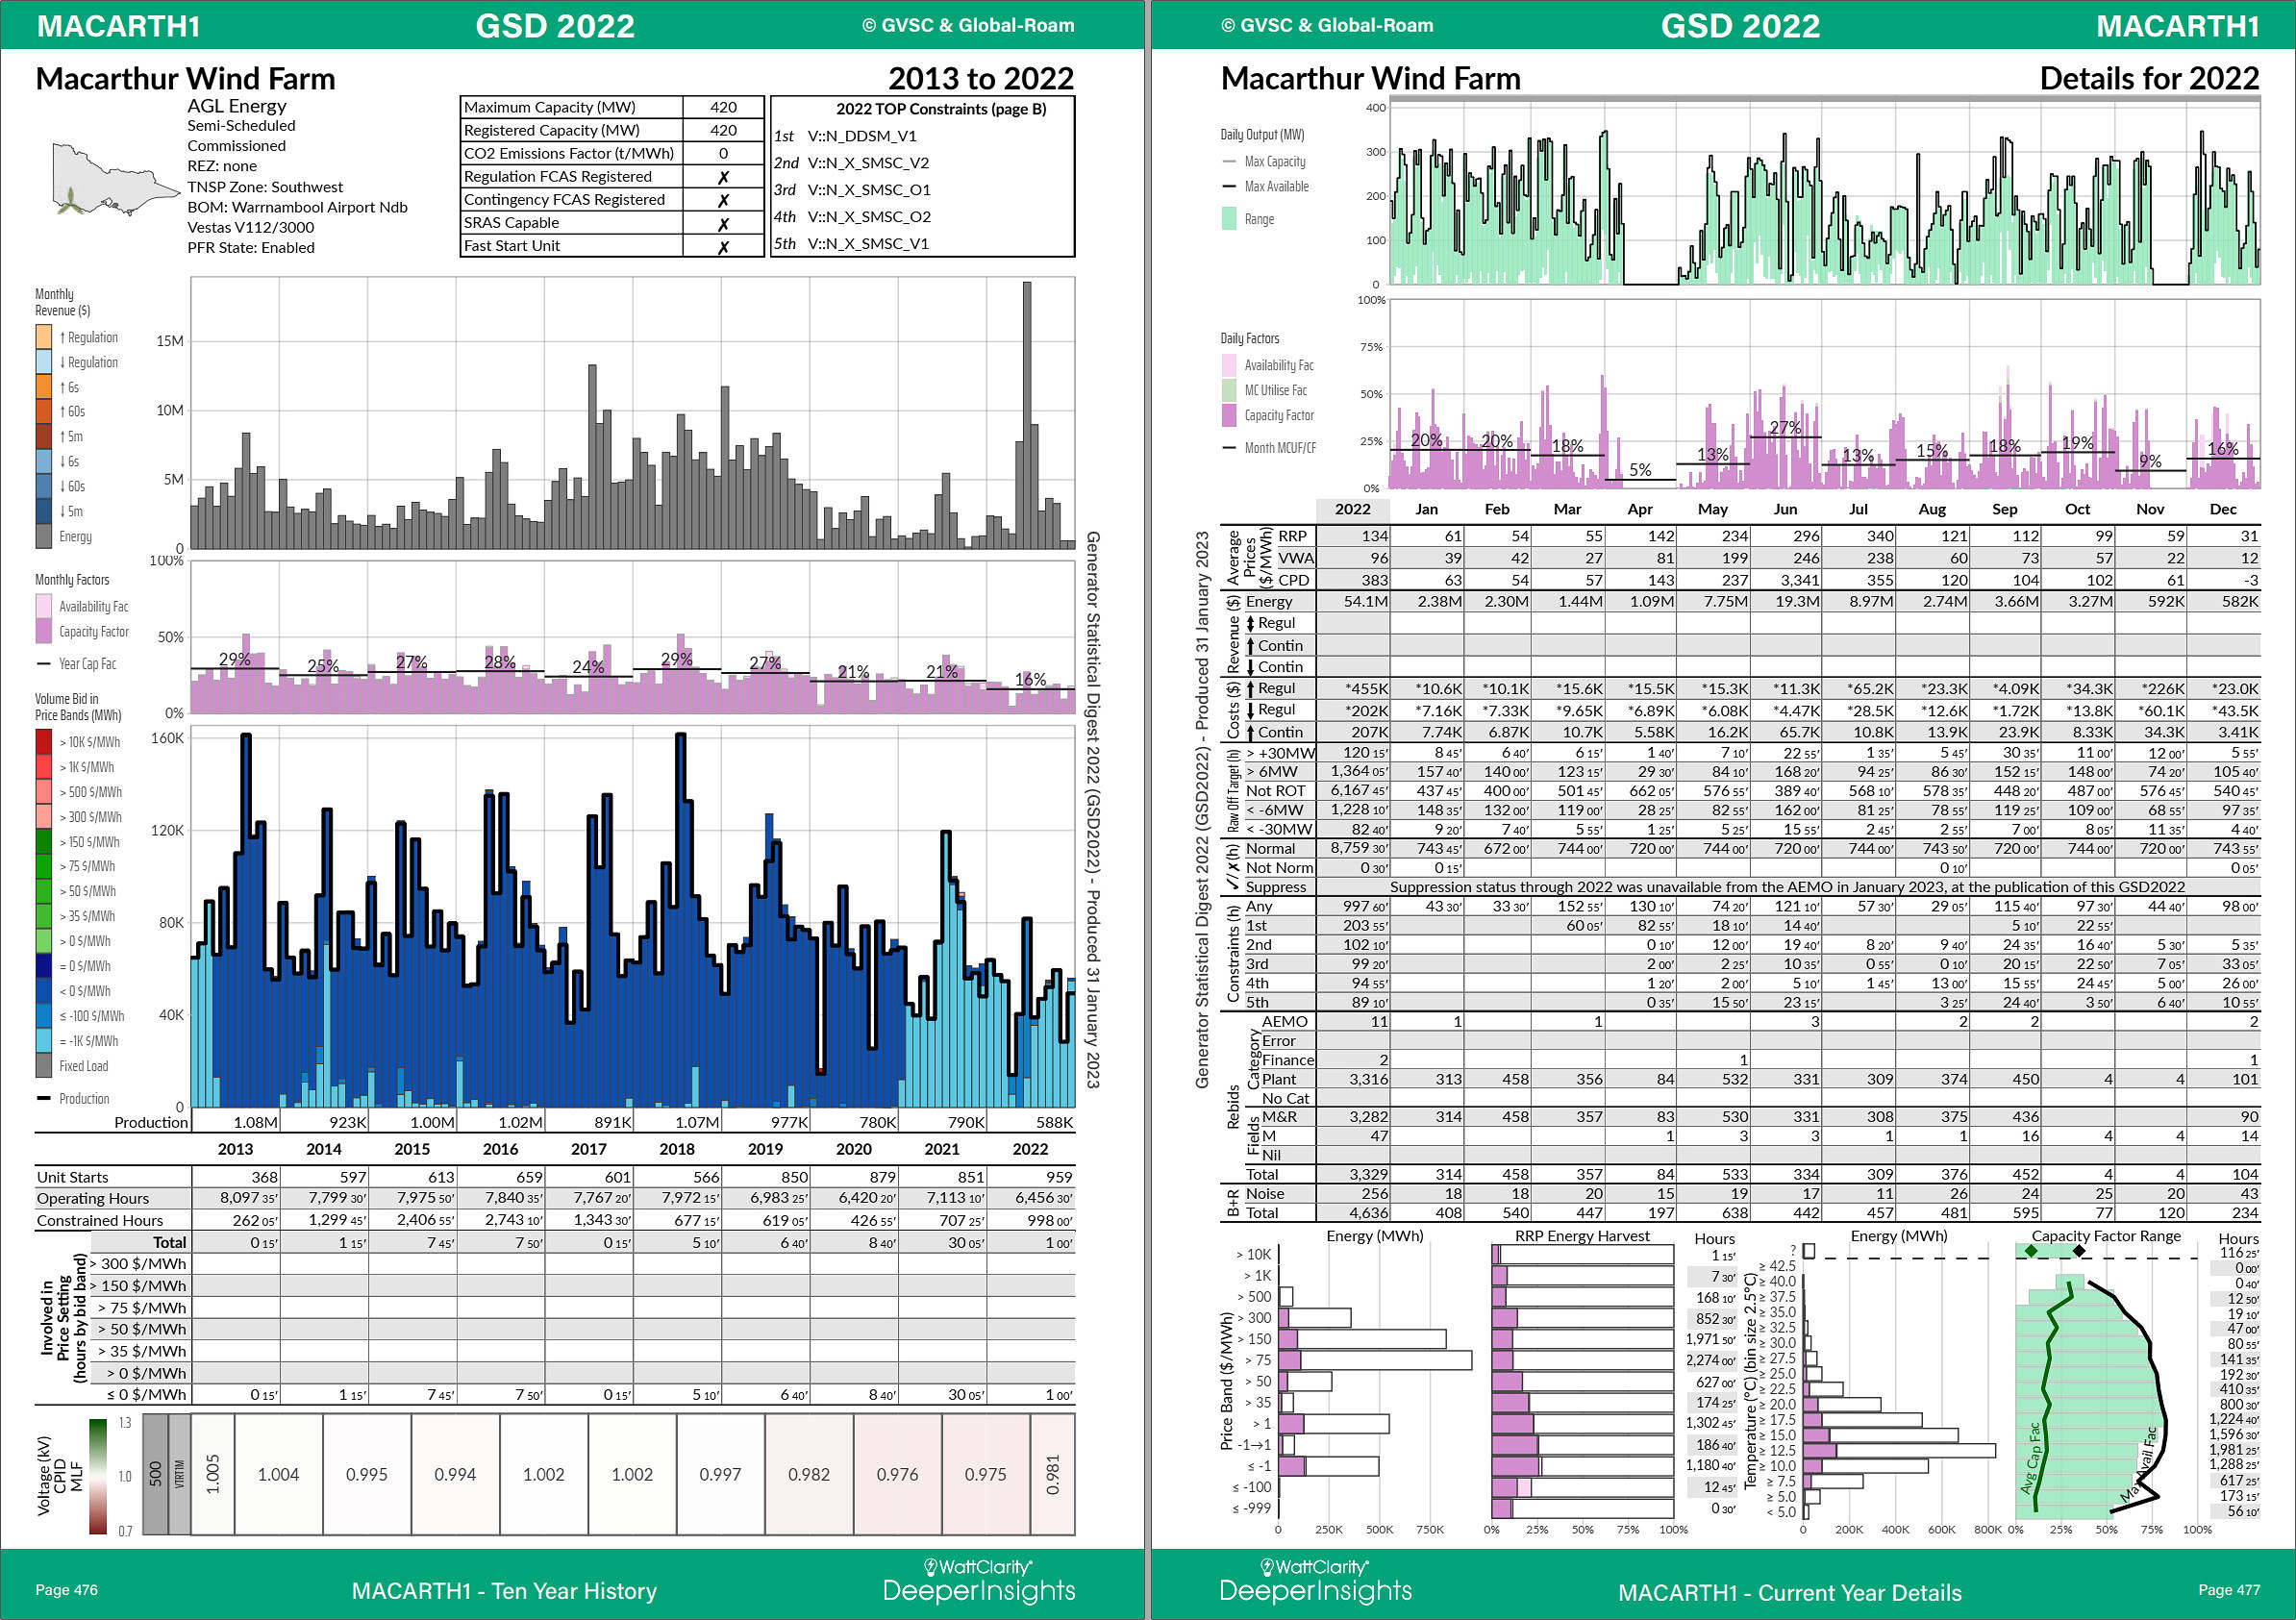This screenshot has width=2296, height=1620.
Task: Click the 5th constraint V::N_X_SMSC_V1
Action: click(868, 244)
